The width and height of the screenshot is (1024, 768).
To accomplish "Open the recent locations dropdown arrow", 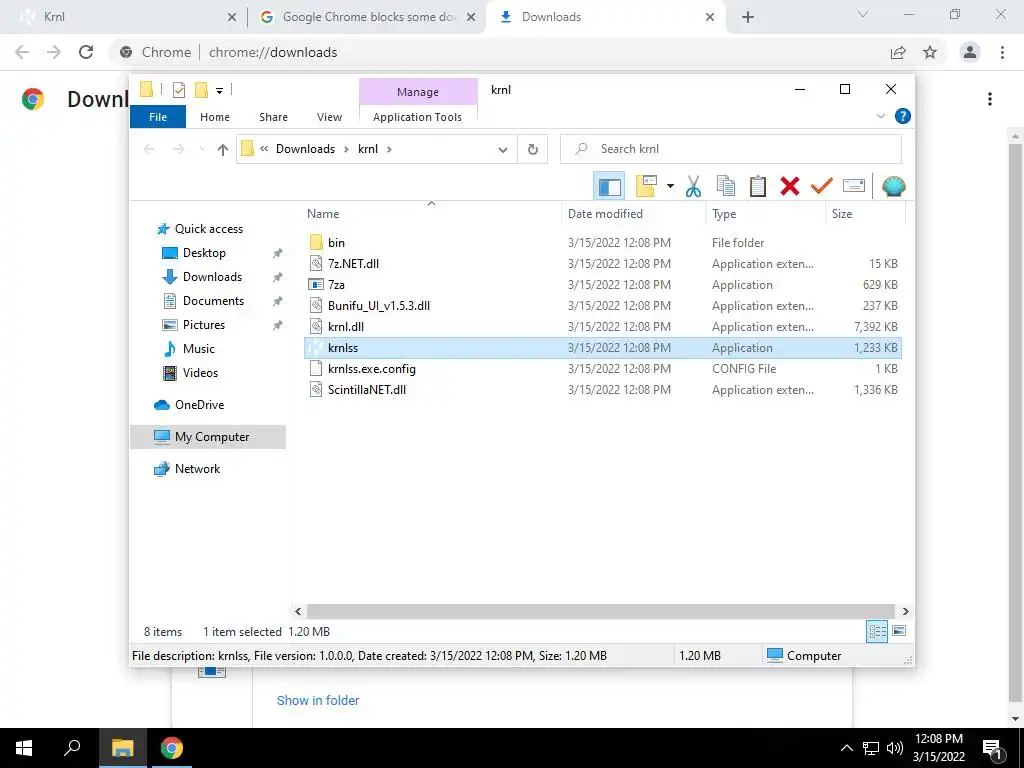I will click(202, 150).
